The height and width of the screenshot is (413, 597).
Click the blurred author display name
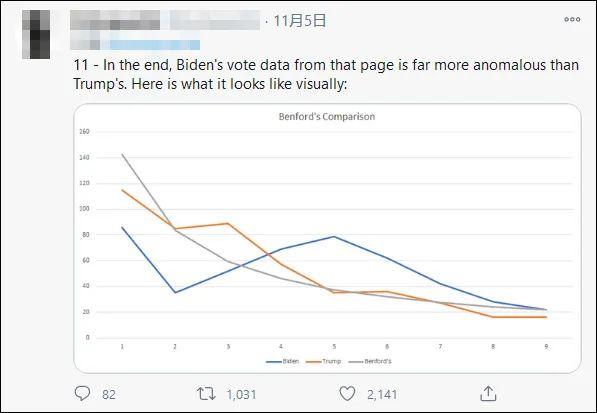(x=115, y=20)
